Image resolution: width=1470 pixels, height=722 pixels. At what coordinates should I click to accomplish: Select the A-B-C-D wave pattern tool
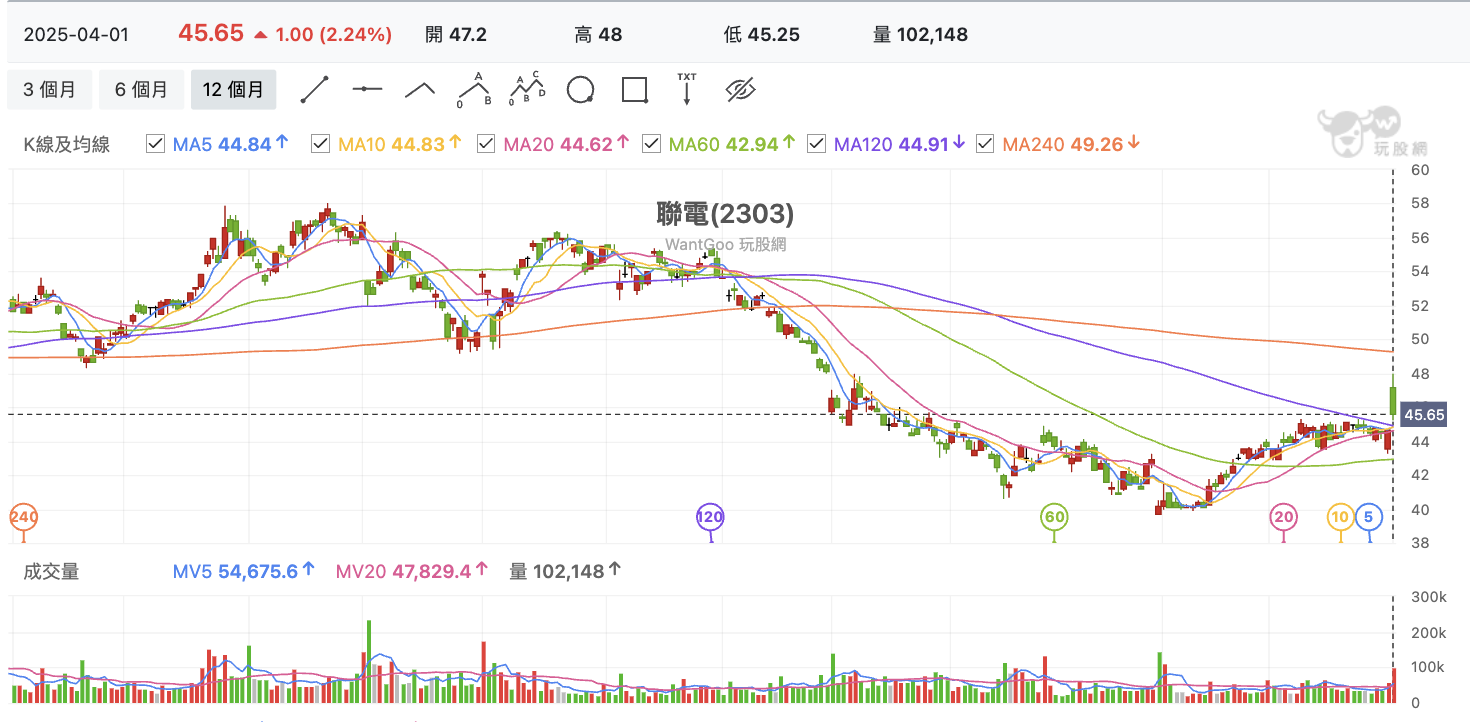point(527,90)
